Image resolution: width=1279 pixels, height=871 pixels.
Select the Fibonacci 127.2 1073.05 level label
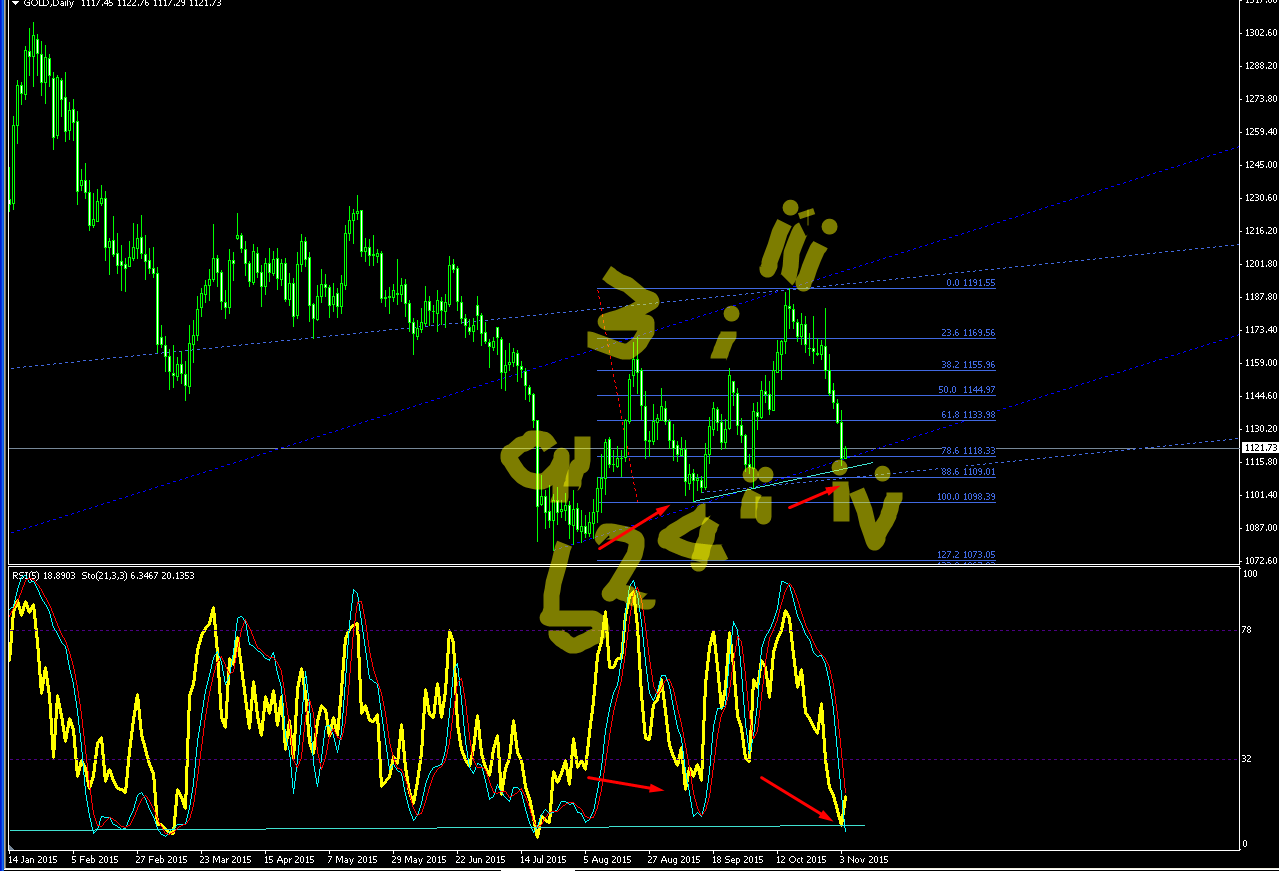(967, 555)
